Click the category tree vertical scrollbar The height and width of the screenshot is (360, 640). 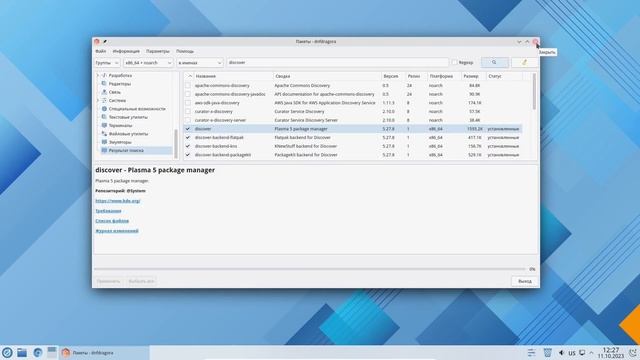(176, 143)
